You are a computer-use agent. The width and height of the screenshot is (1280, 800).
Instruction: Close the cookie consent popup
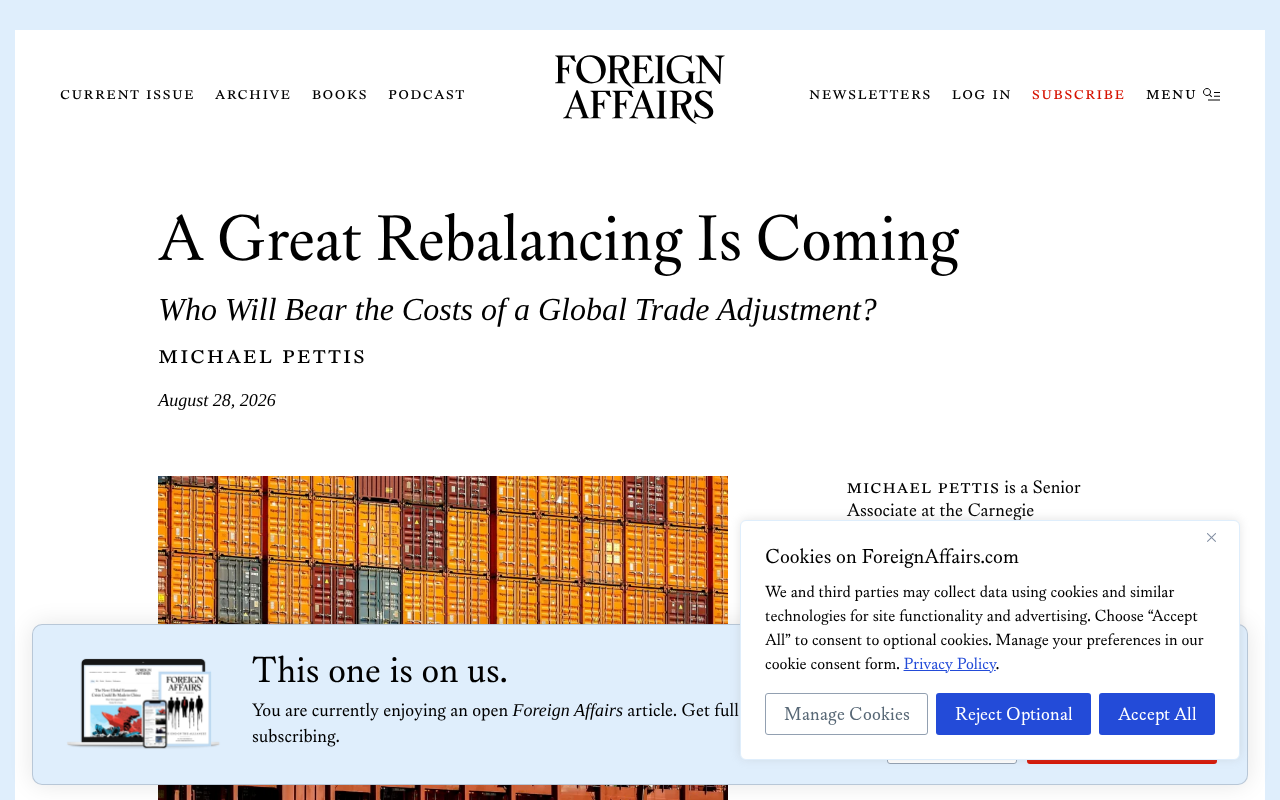(1211, 538)
